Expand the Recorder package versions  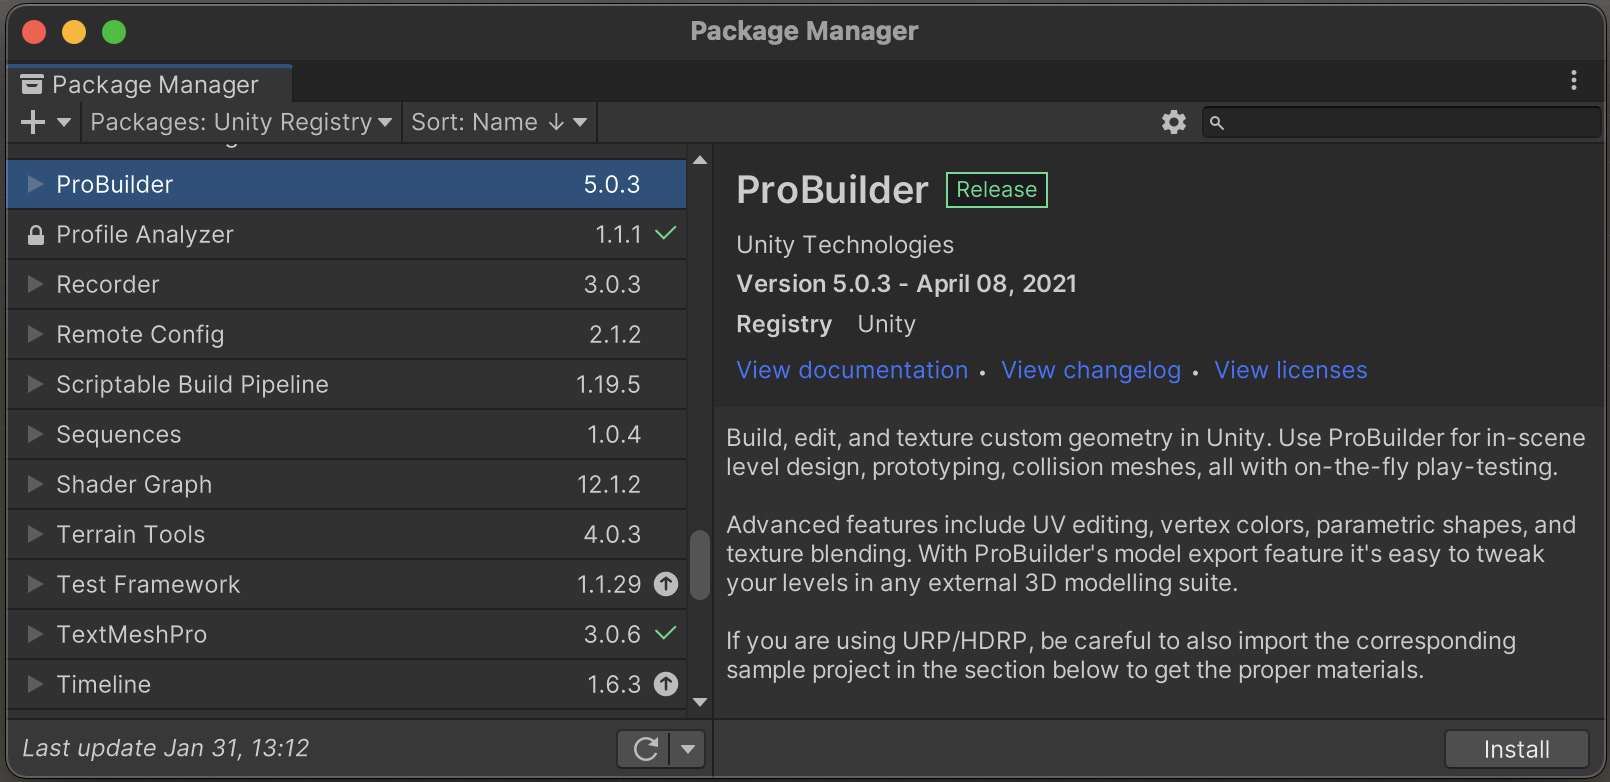pyautogui.click(x=35, y=284)
